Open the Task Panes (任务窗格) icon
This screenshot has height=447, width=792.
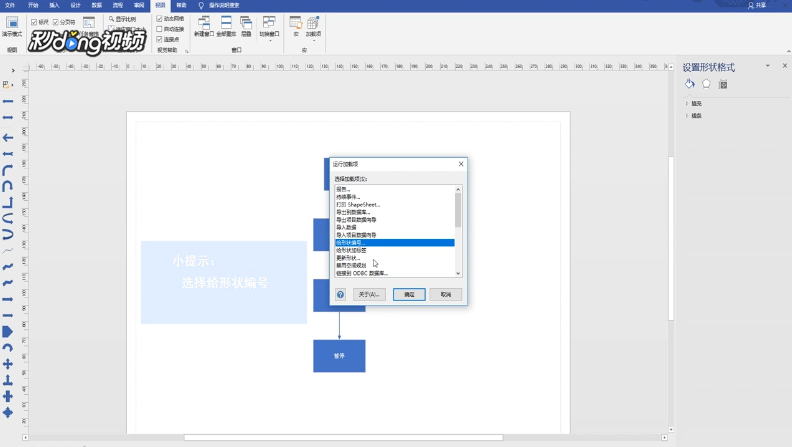pyautogui.click(x=89, y=24)
